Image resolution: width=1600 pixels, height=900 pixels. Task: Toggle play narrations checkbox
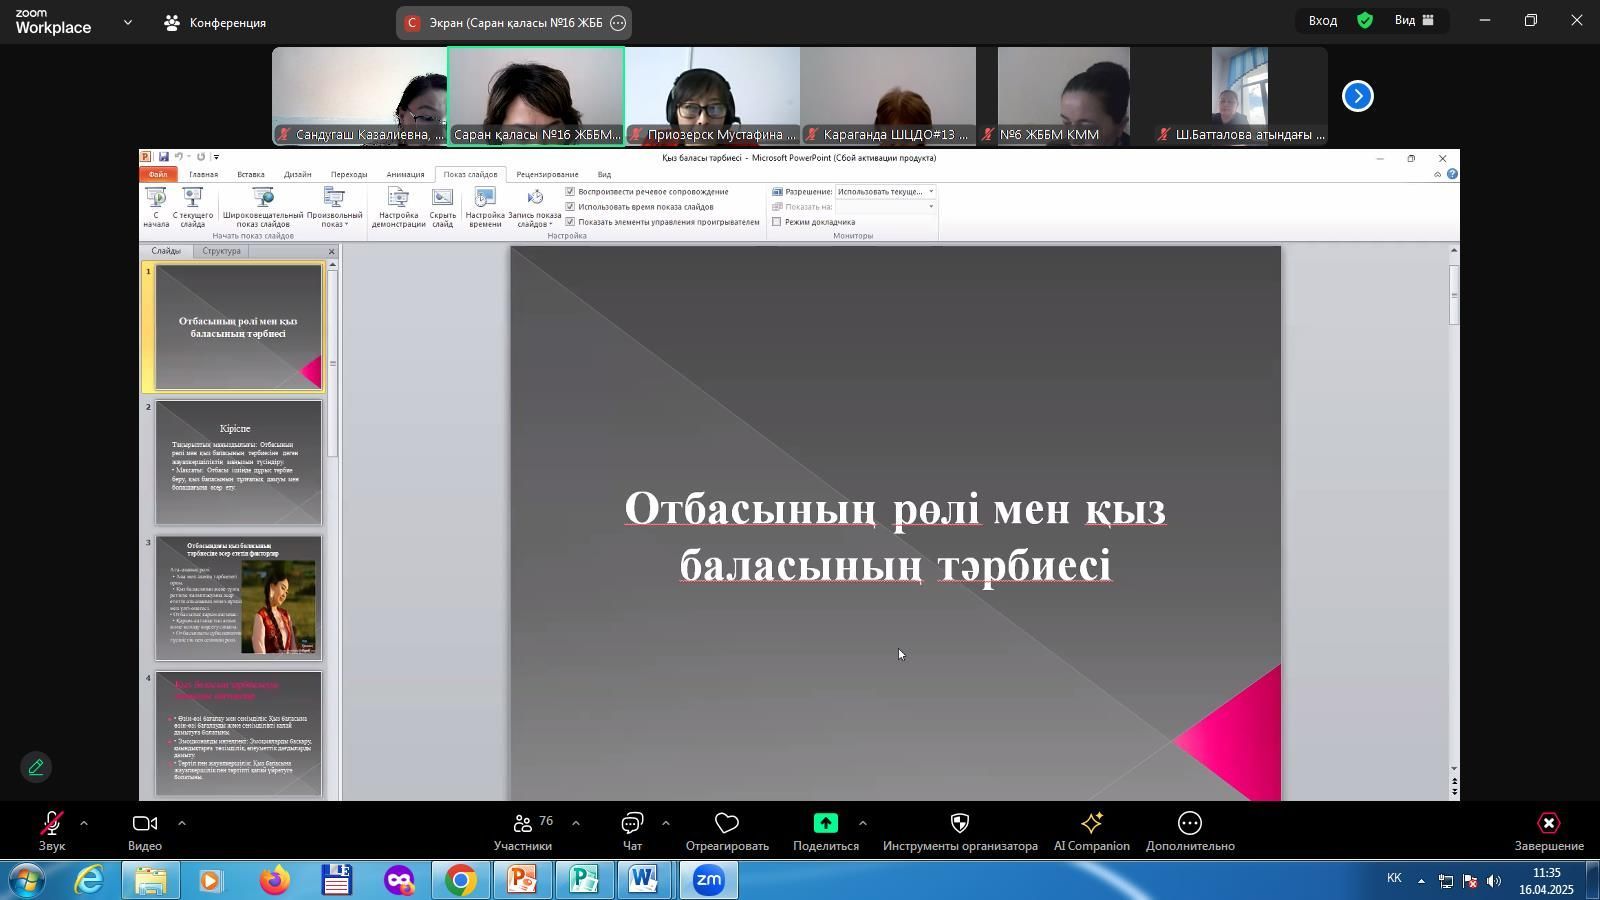(570, 192)
